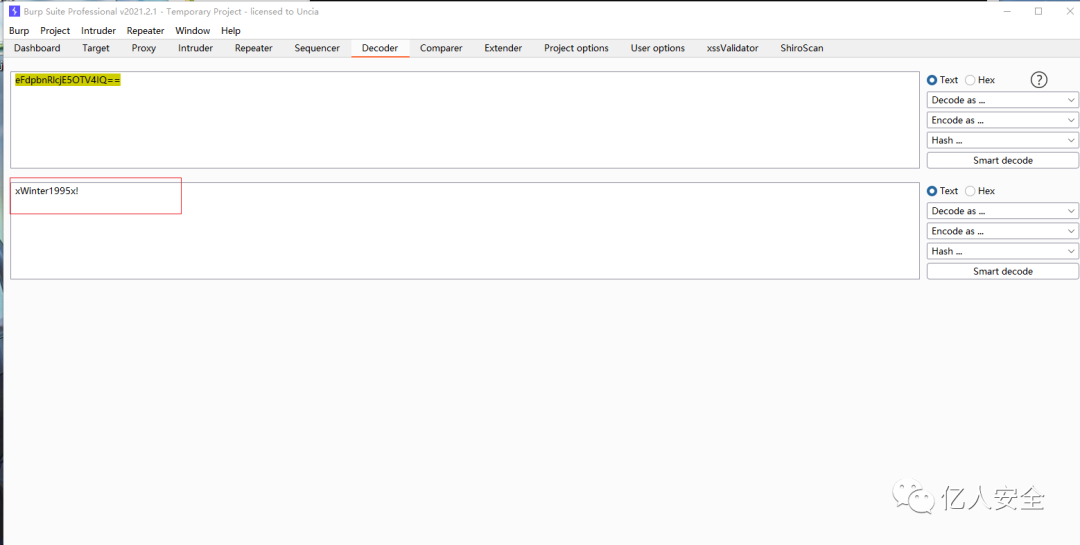Switch to the Repeater tab
The image size is (1080, 545).
pos(253,48)
